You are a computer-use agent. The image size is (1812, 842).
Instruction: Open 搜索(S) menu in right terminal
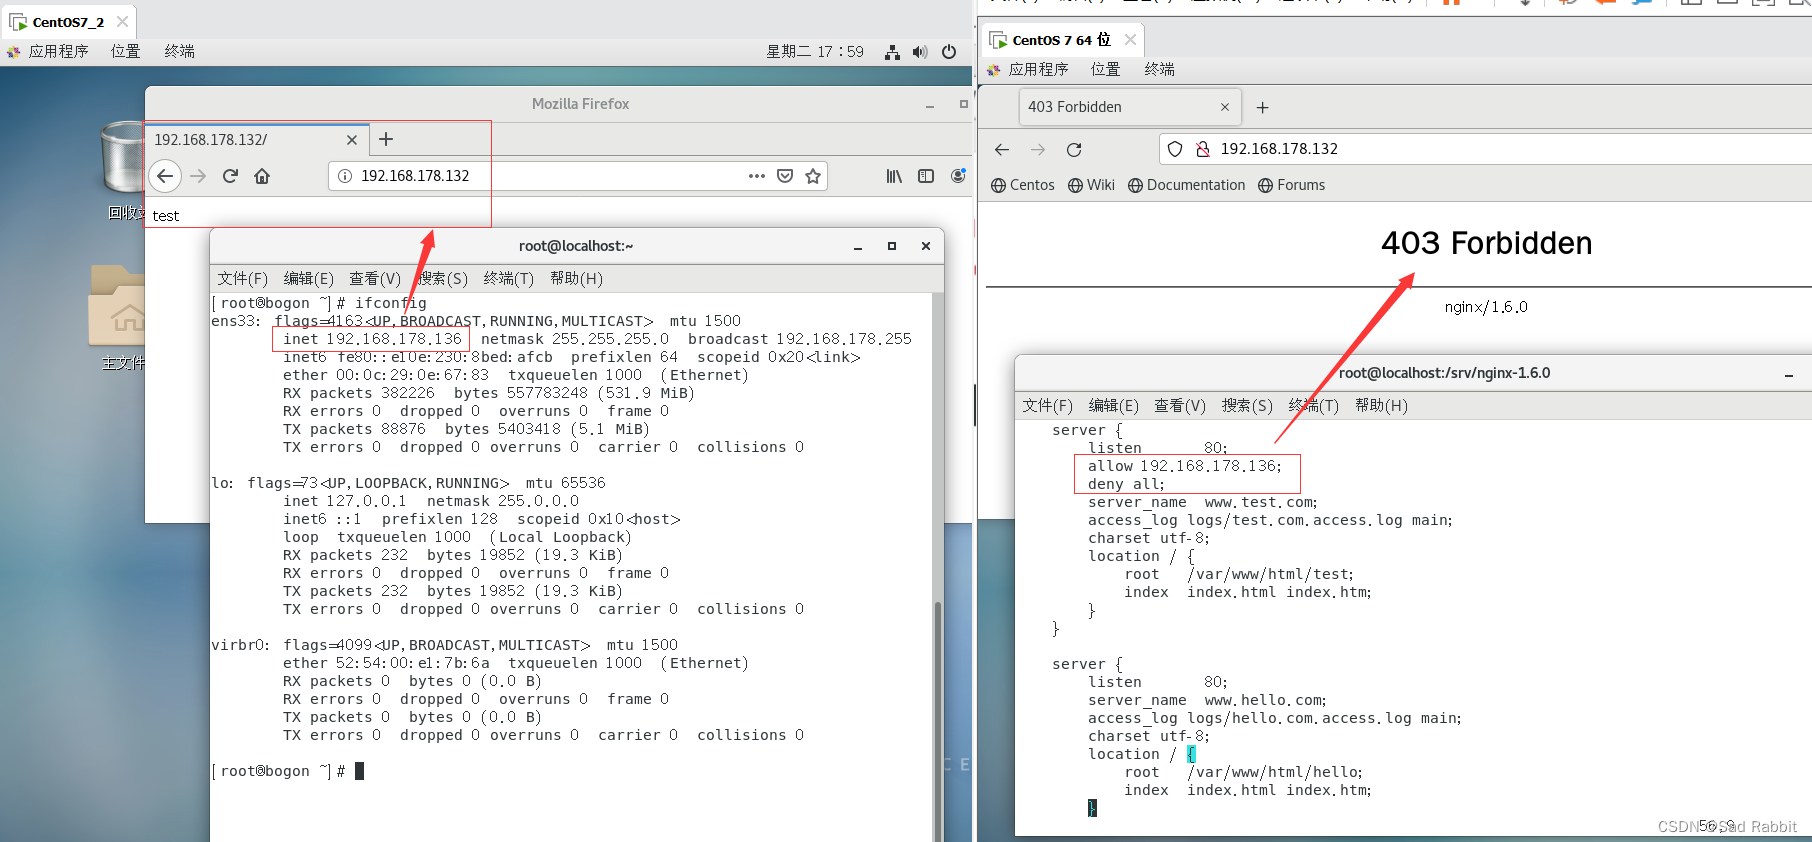click(1247, 406)
